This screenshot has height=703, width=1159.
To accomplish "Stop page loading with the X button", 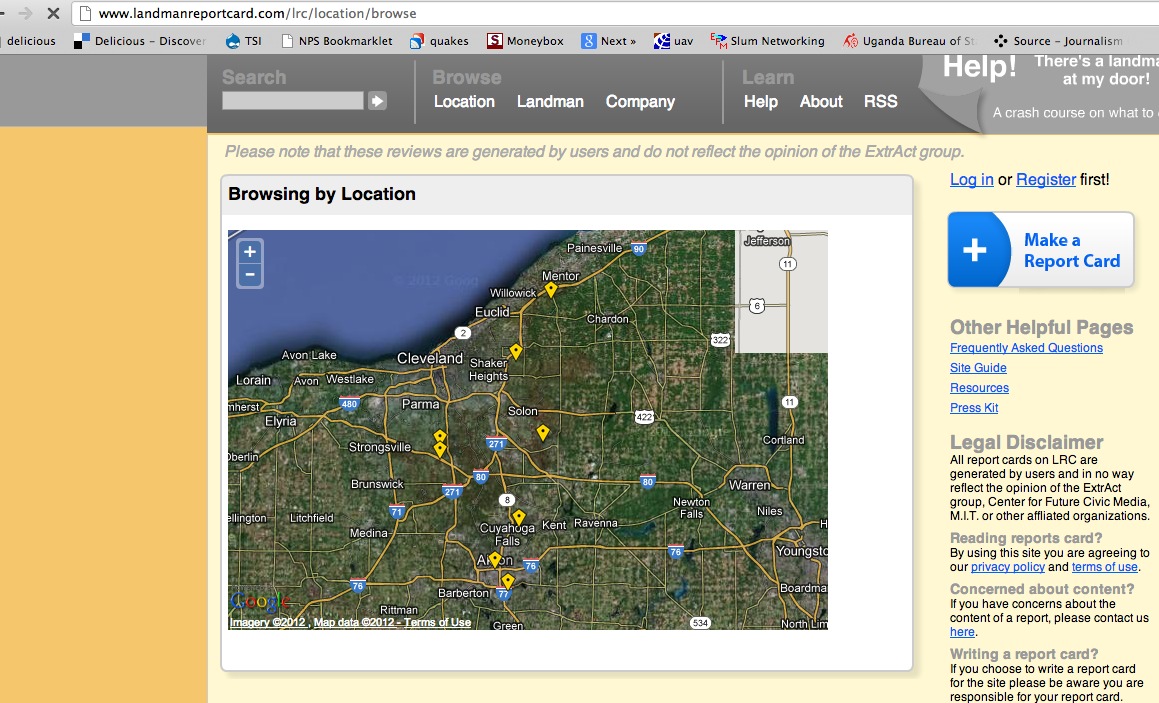I will tap(53, 13).
